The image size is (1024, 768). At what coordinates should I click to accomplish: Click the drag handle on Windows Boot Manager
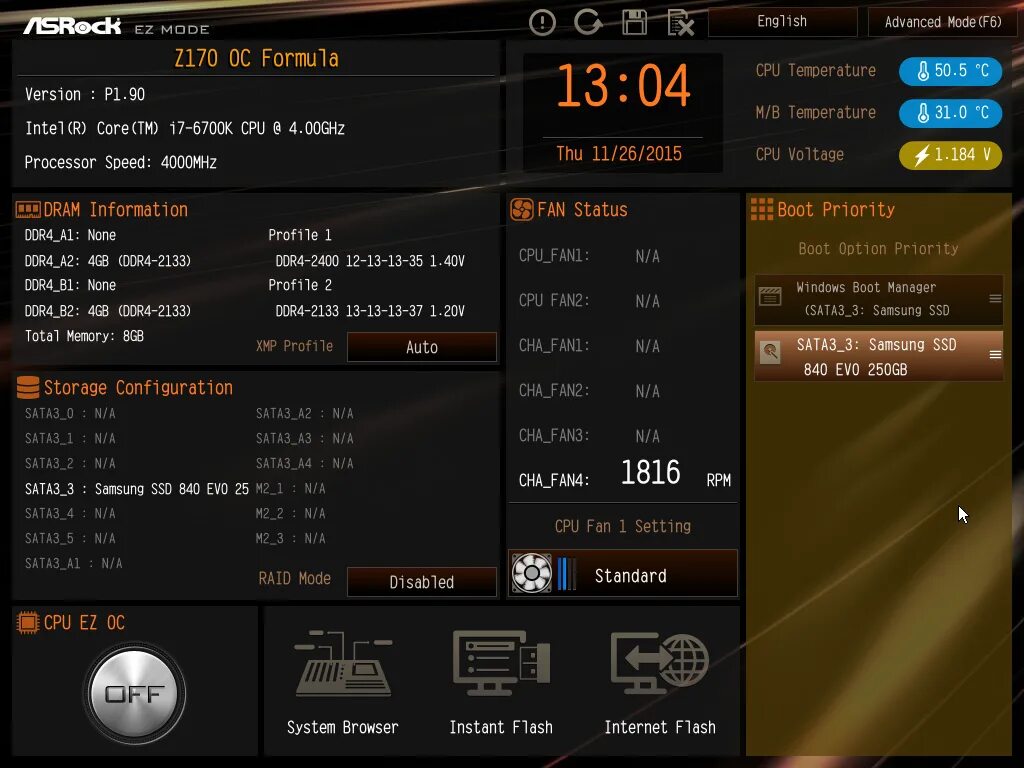(x=995, y=298)
